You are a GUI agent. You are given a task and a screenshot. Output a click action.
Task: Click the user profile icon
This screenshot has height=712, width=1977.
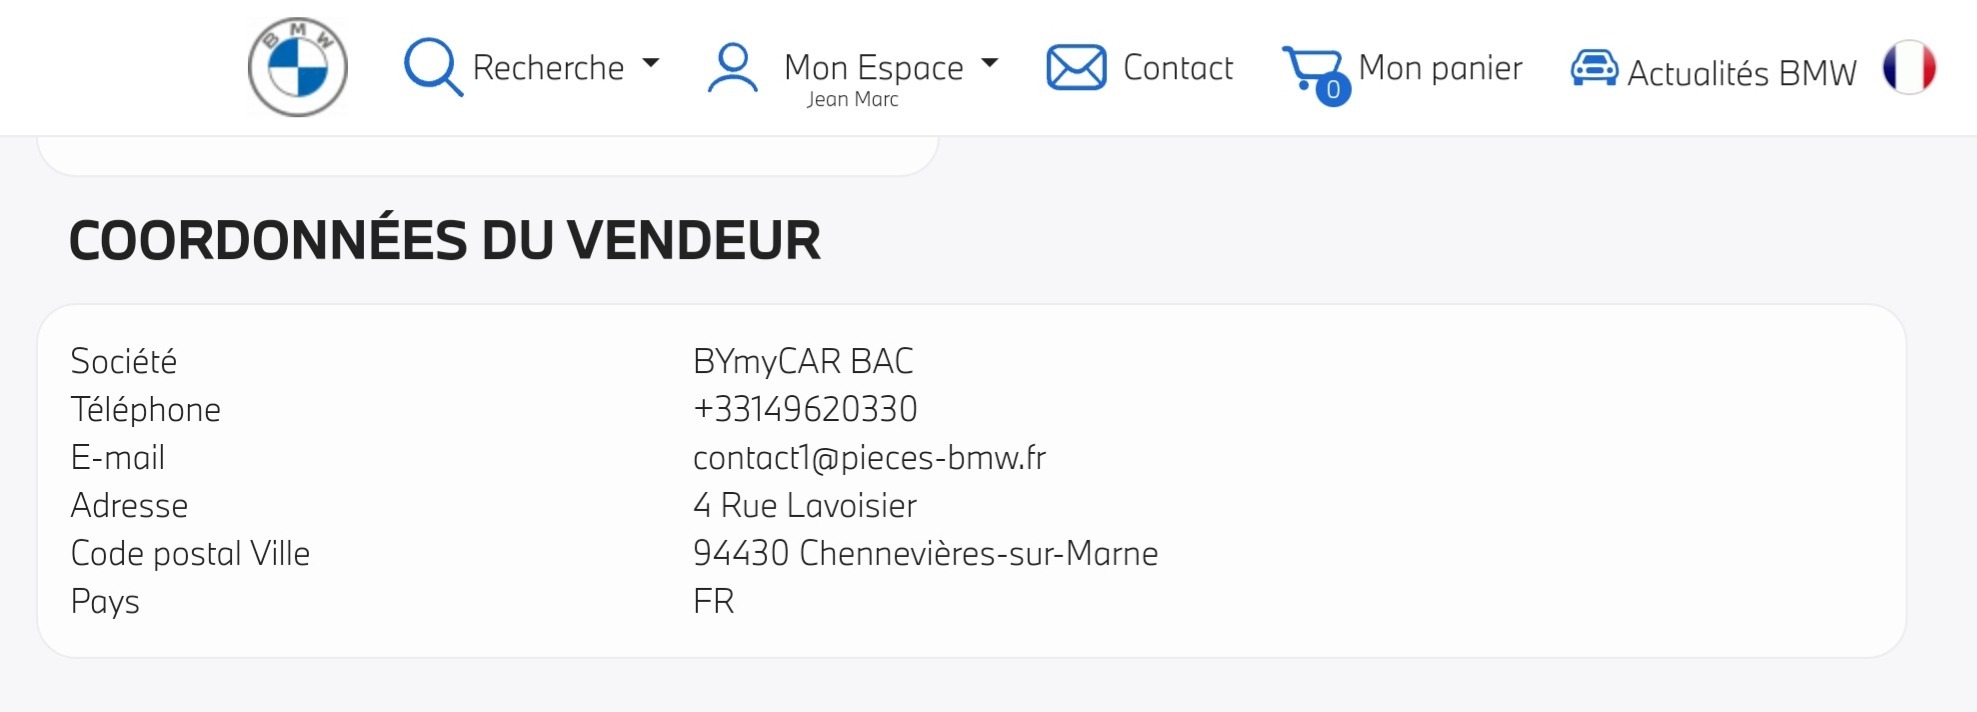point(733,68)
